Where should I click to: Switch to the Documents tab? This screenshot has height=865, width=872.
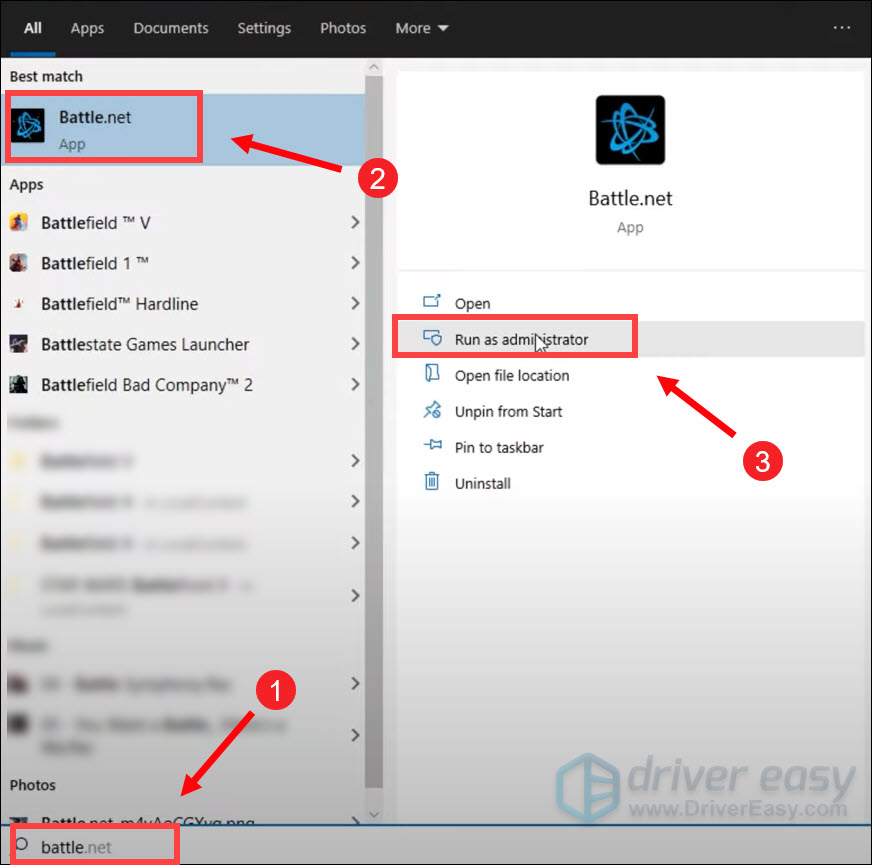[170, 28]
